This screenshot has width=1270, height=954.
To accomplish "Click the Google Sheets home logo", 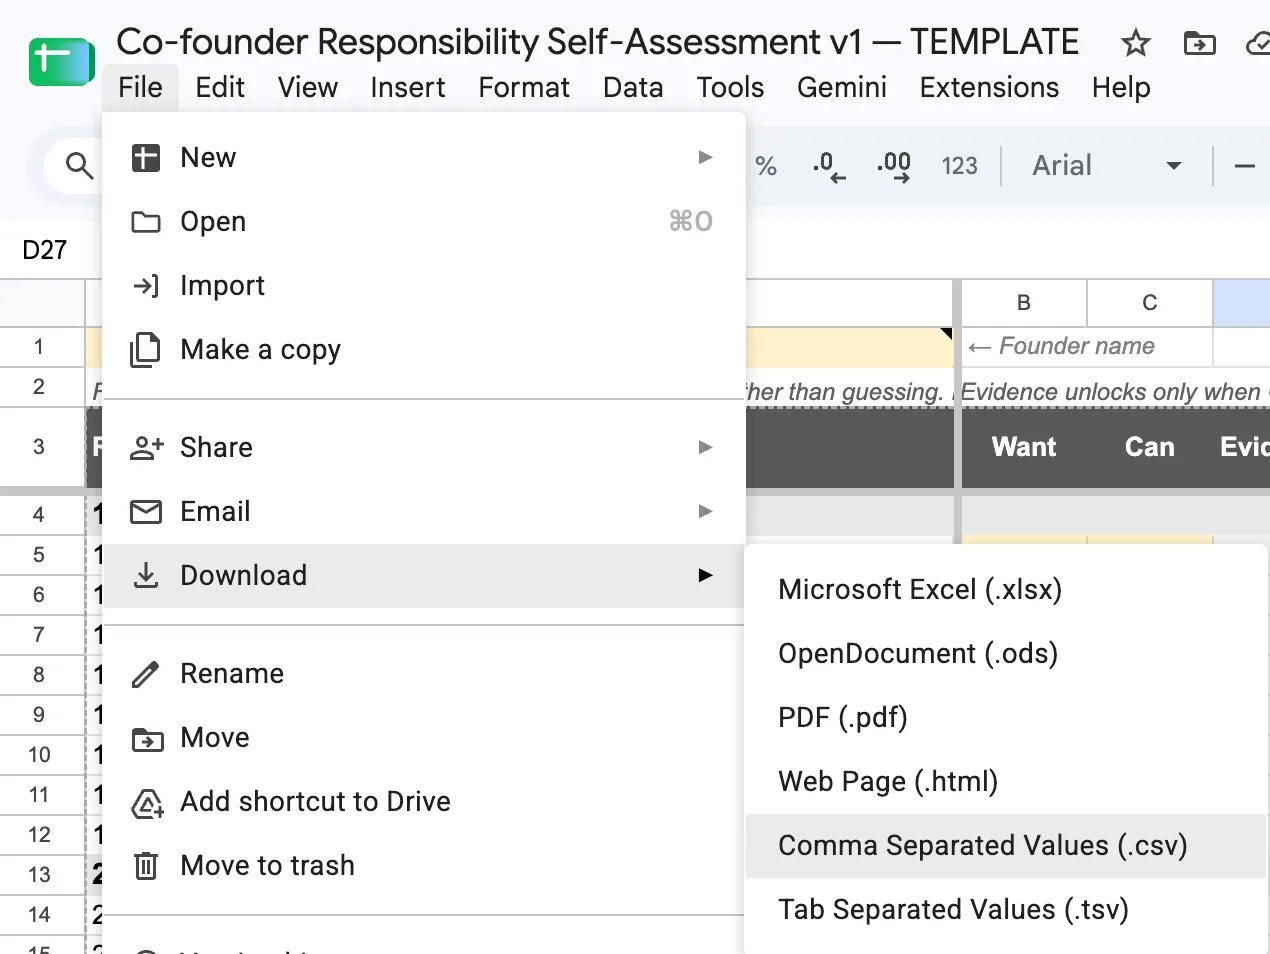I will (x=61, y=62).
